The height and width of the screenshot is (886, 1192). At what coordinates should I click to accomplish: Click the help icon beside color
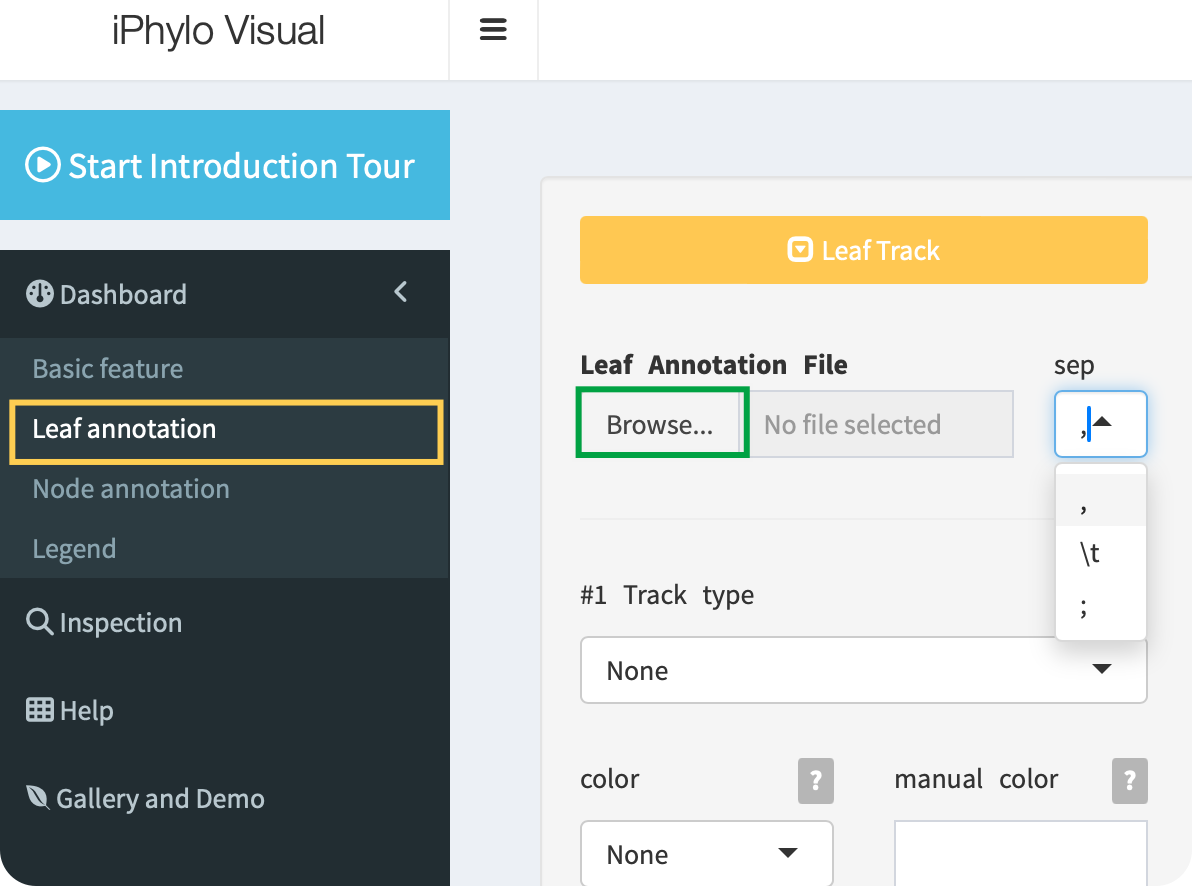(815, 780)
